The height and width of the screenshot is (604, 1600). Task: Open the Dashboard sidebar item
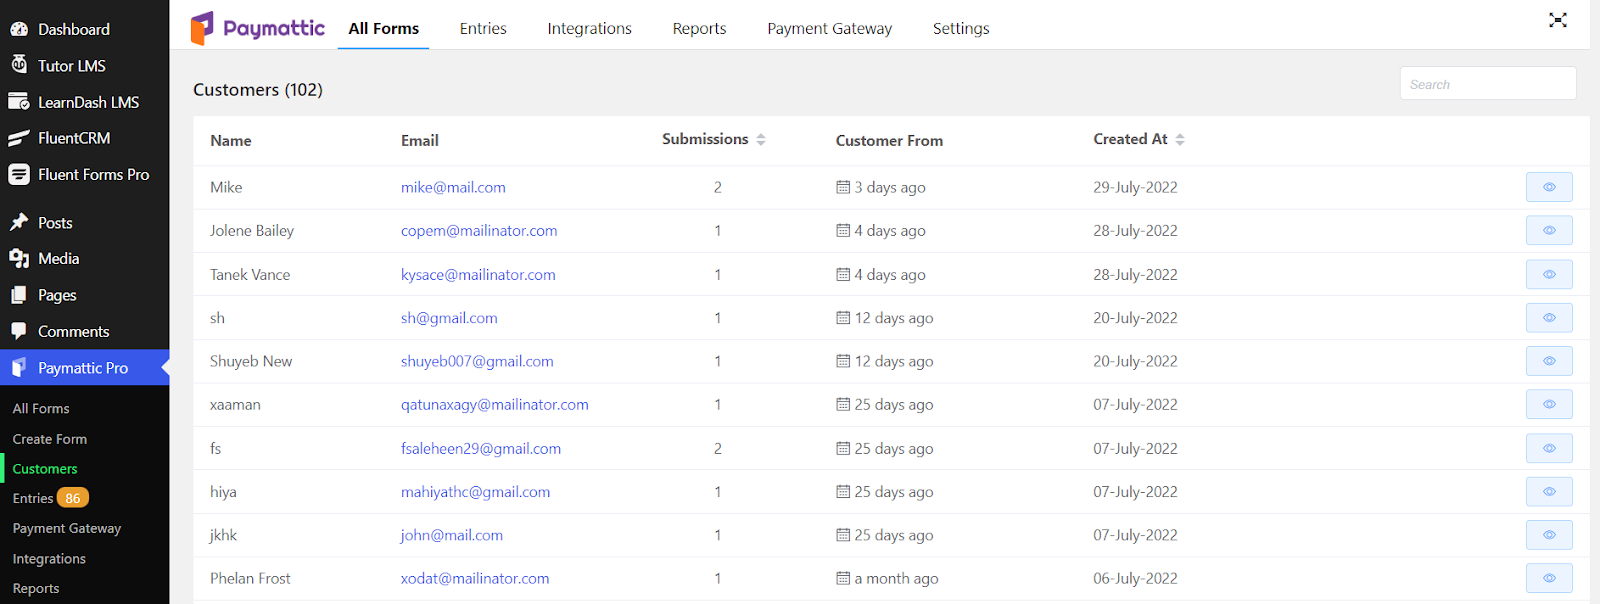tap(73, 30)
